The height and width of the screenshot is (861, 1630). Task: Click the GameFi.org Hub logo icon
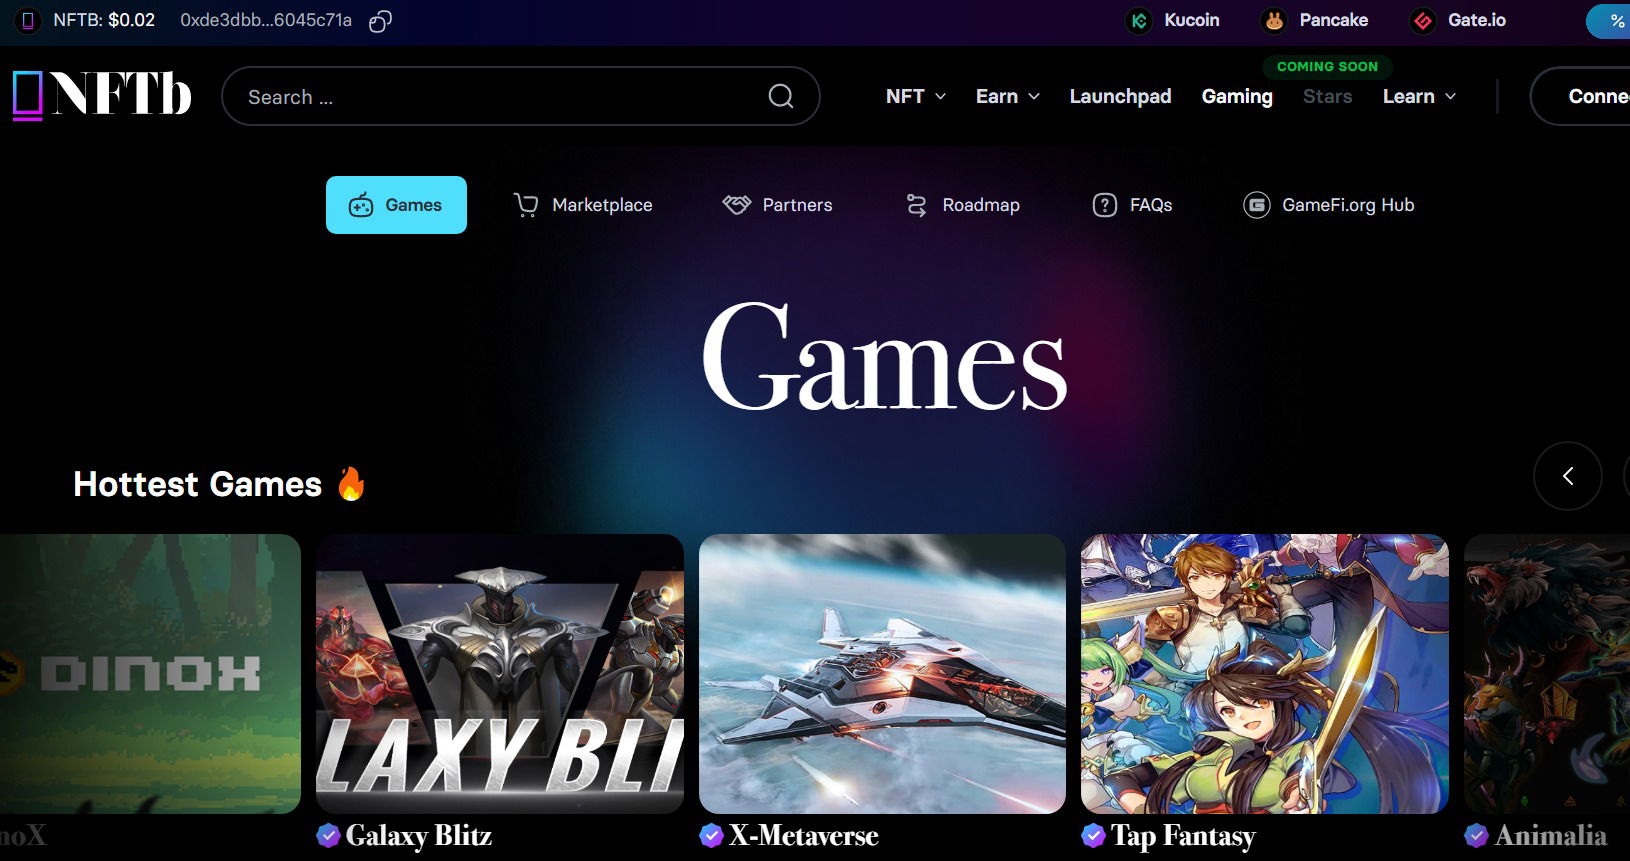pyautogui.click(x=1256, y=205)
